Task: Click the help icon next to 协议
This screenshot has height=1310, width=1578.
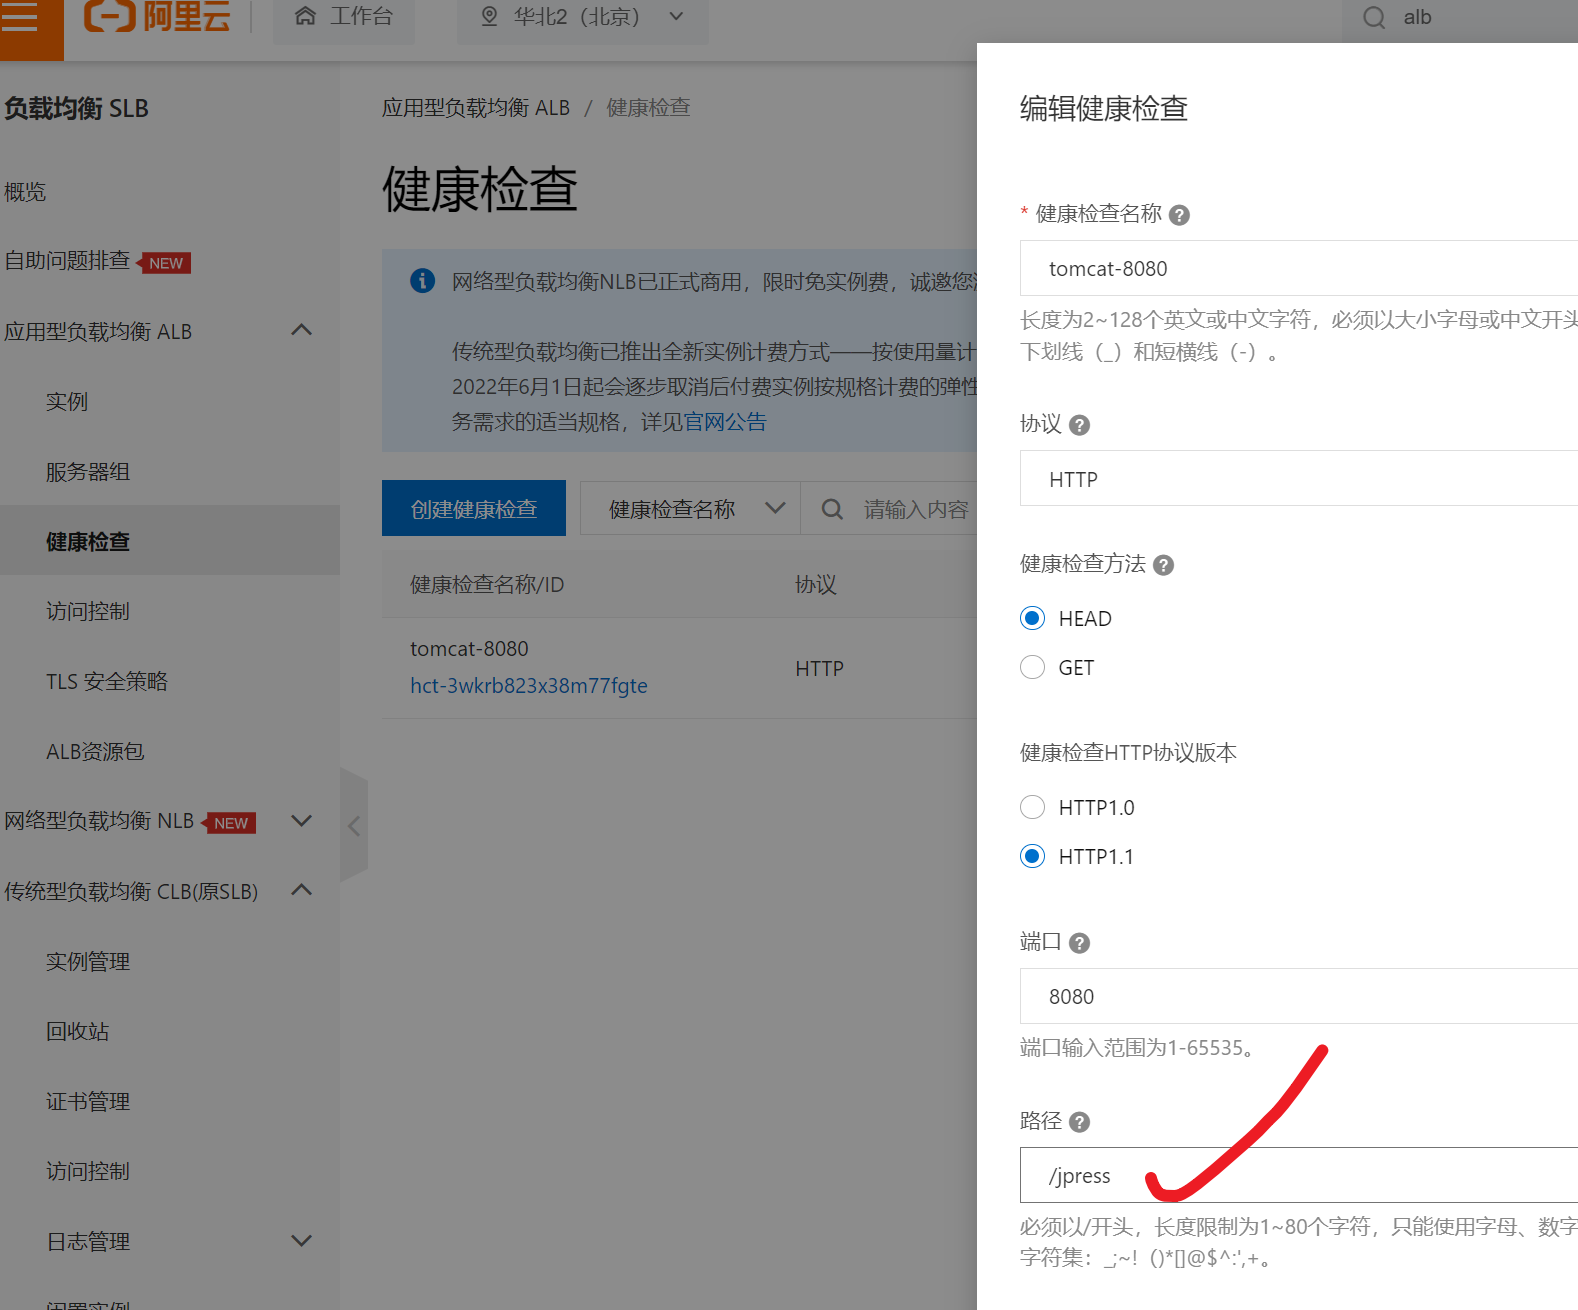Action: (1079, 425)
